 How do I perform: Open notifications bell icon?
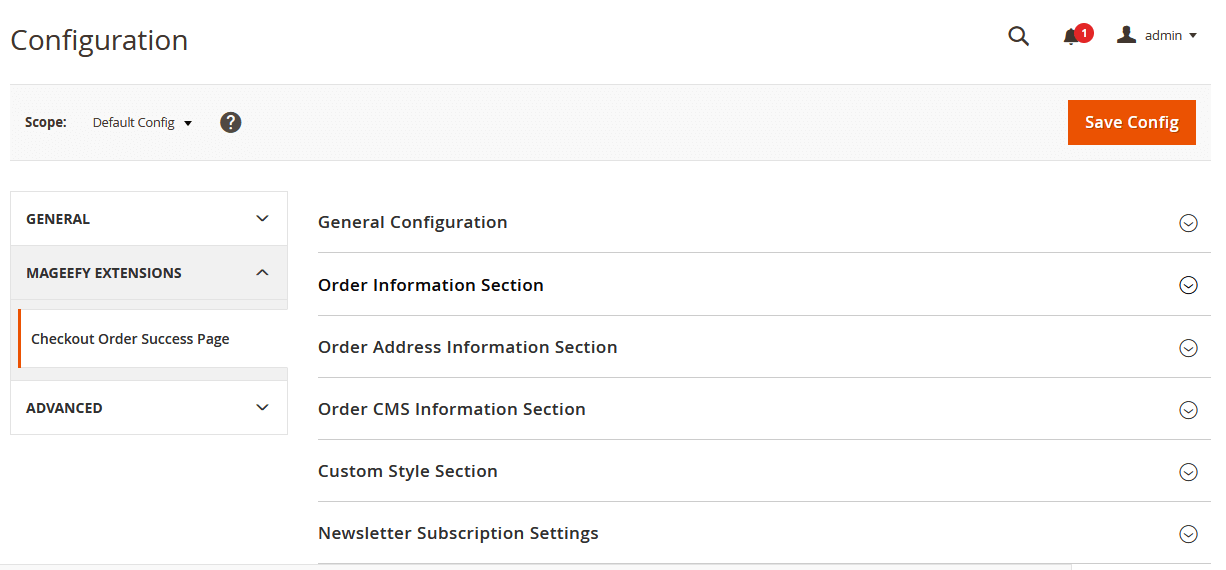click(x=1071, y=37)
